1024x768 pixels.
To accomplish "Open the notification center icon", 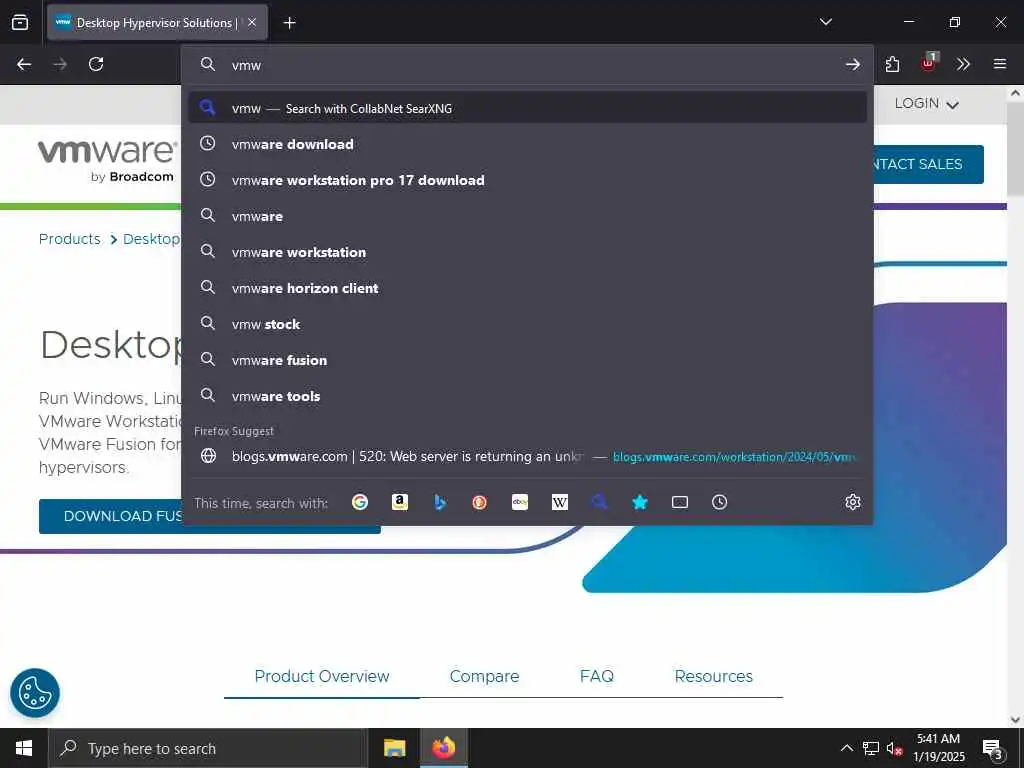I will 993,749.
